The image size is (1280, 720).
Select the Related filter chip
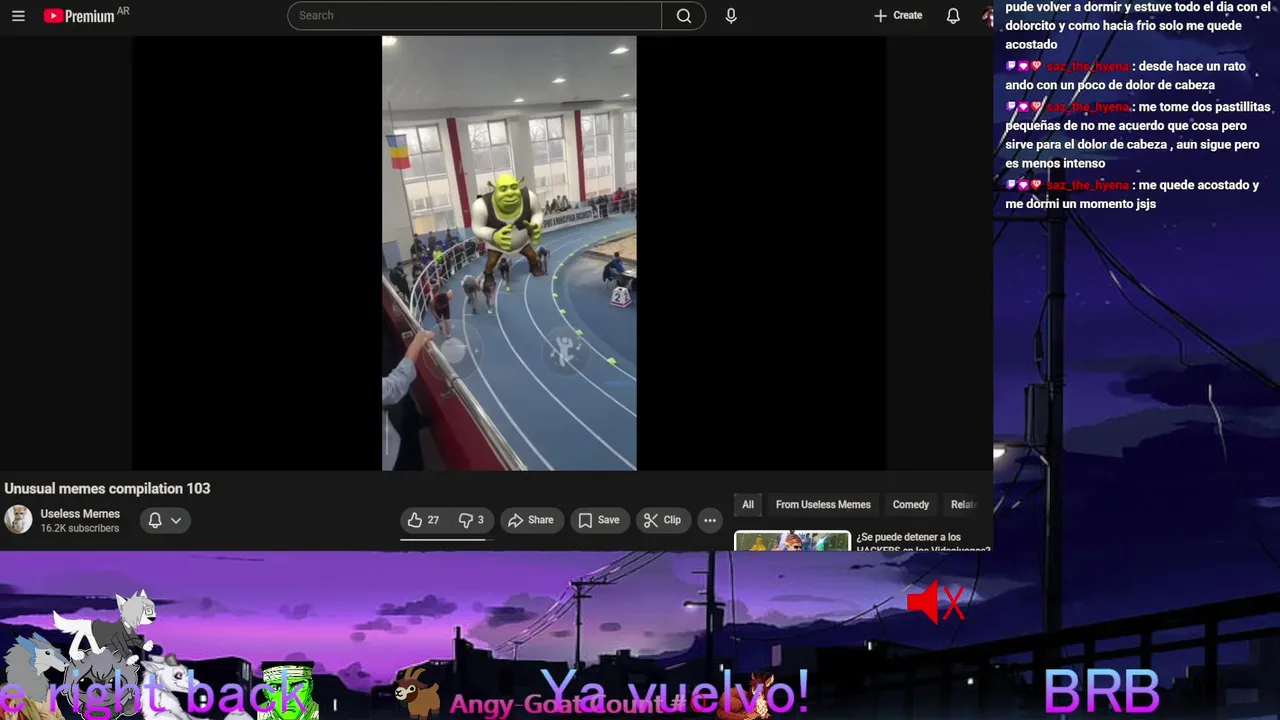[x=963, y=505]
